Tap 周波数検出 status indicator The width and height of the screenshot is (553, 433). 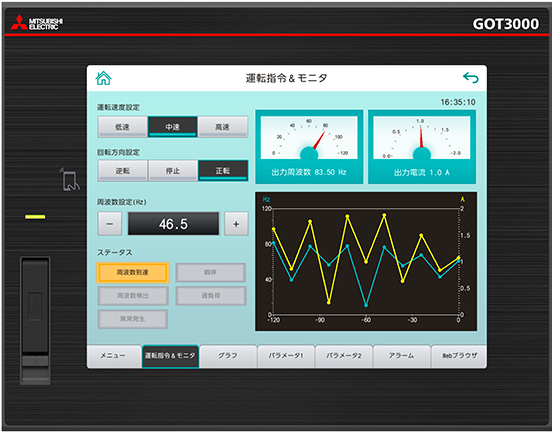(133, 295)
